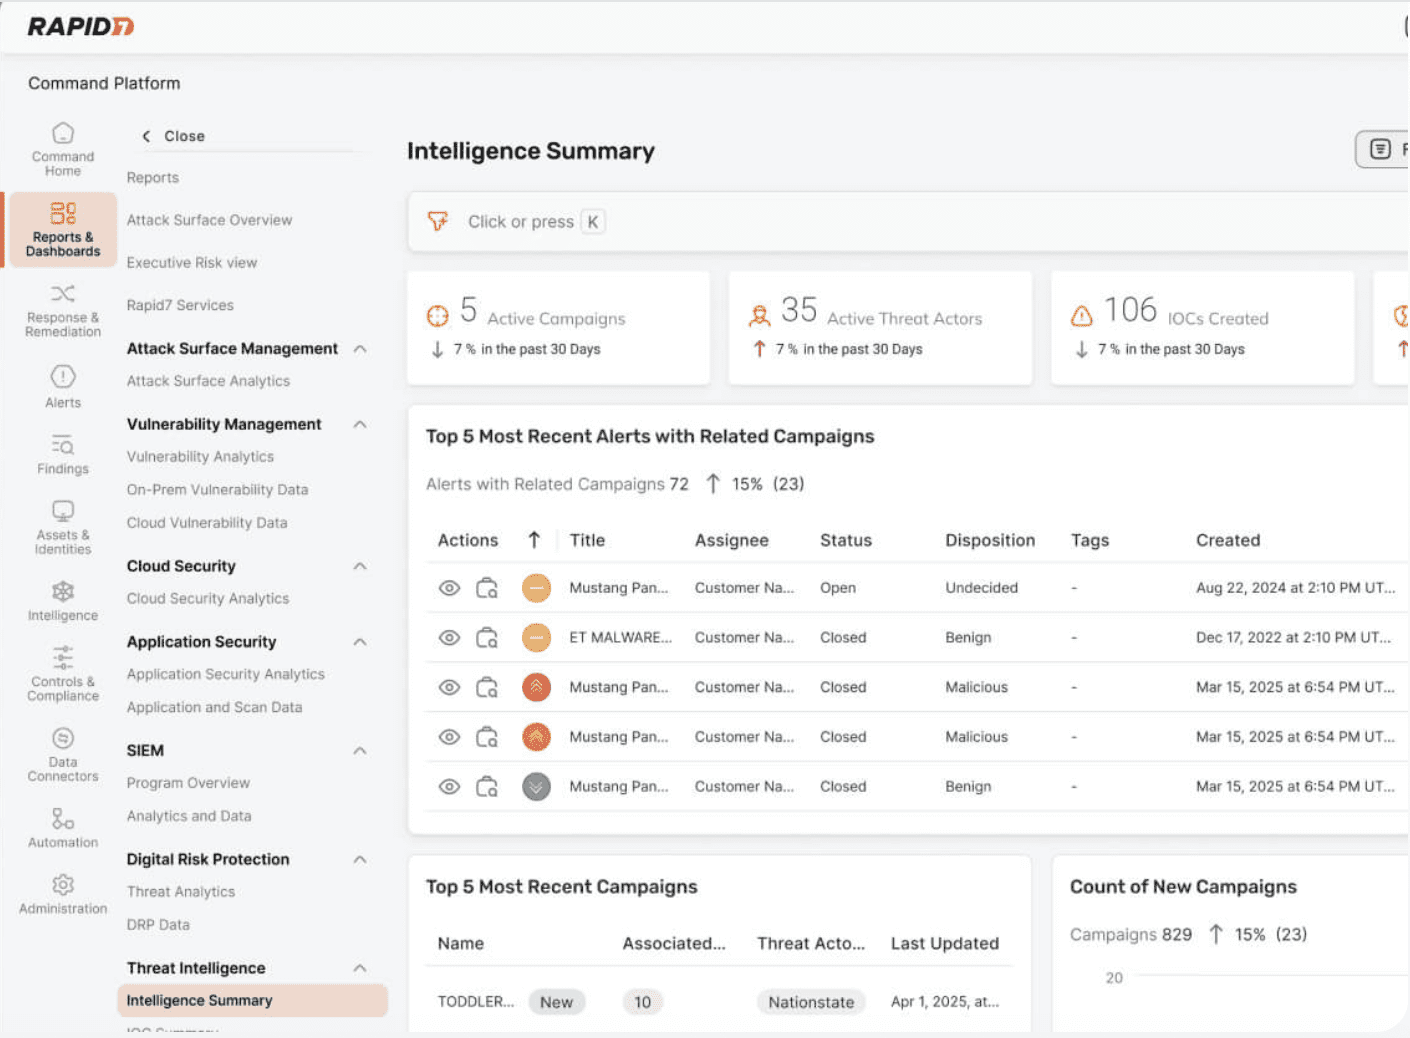Collapse Cloud Security section
Image resolution: width=1410 pixels, height=1038 pixels.
pyautogui.click(x=360, y=566)
